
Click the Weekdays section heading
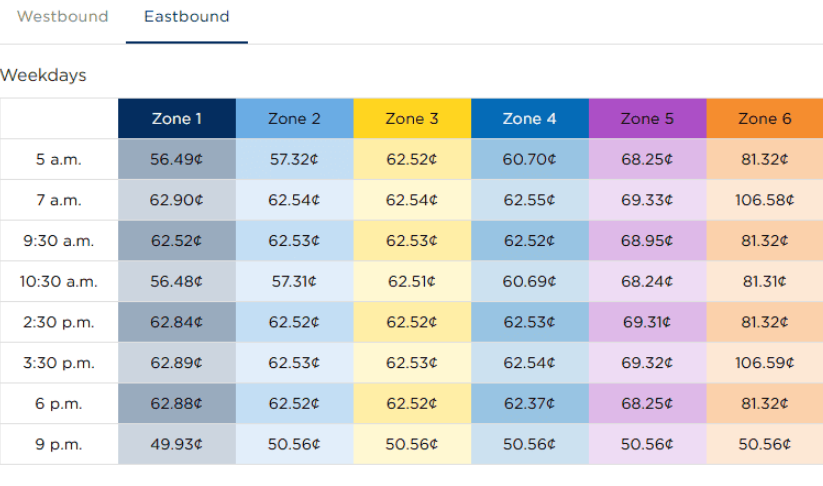(44, 76)
